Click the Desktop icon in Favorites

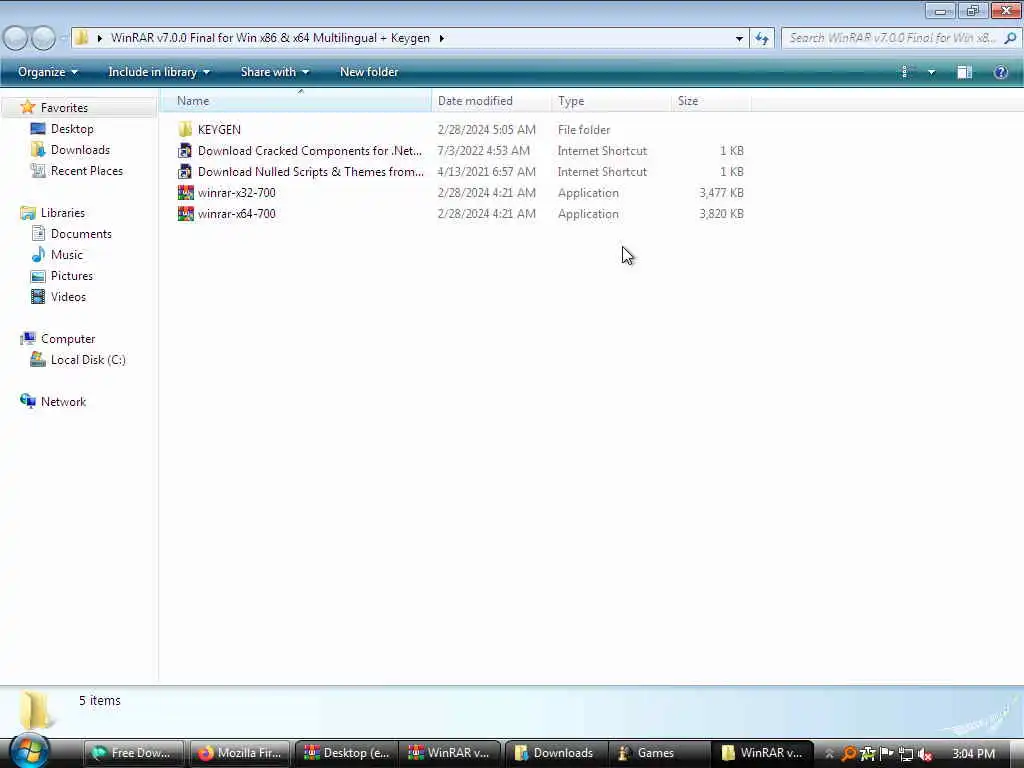tap(38, 129)
